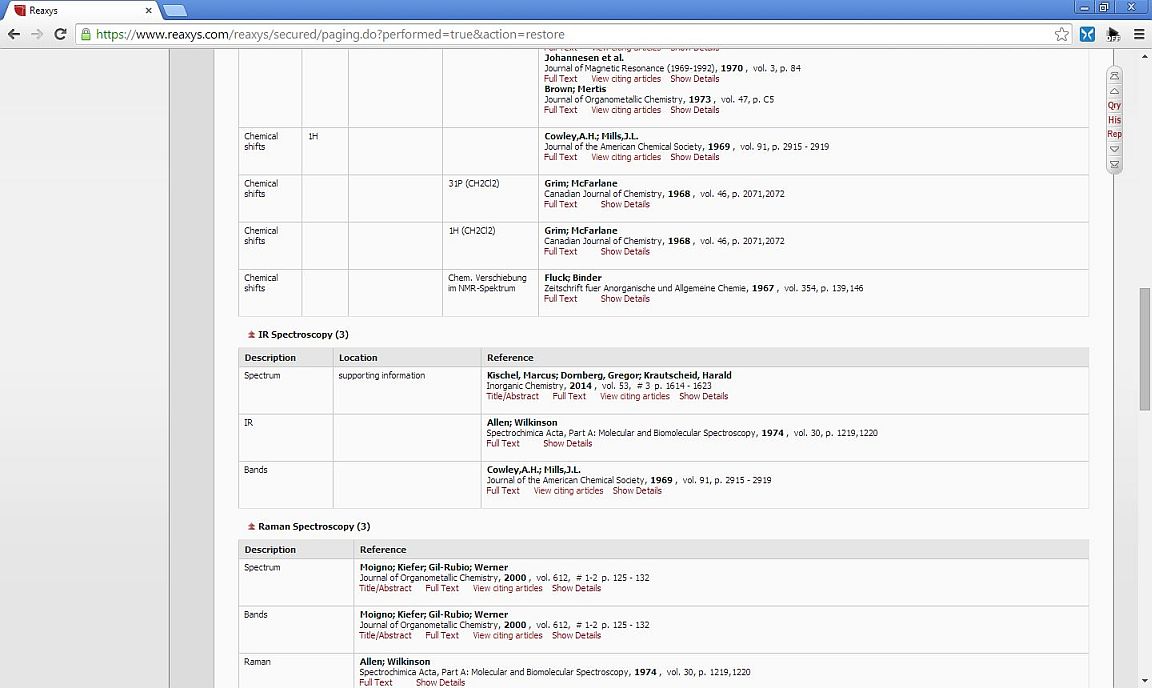Close the Reaxys browser tab
The height and width of the screenshot is (688, 1152).
148,10
